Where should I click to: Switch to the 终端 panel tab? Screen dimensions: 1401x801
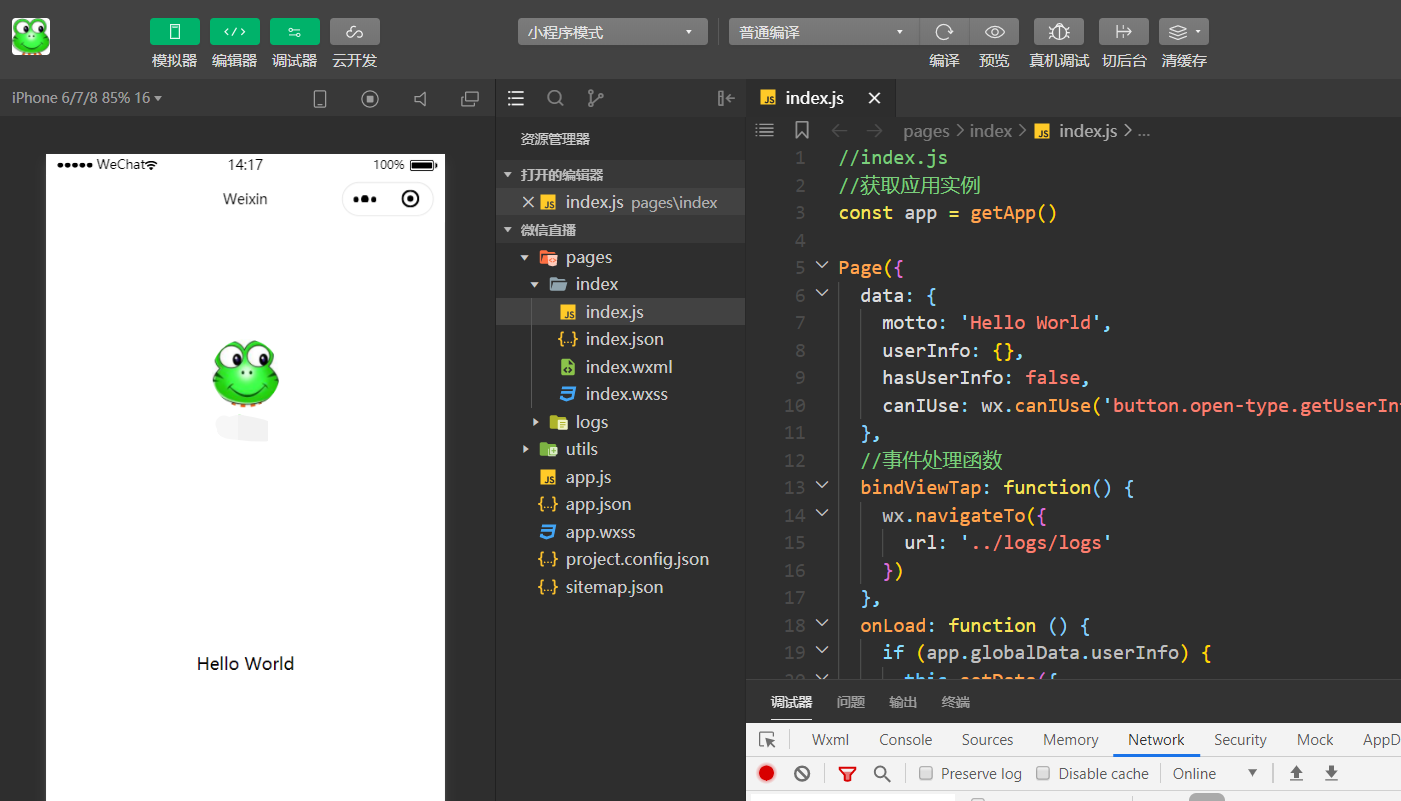tap(956, 702)
